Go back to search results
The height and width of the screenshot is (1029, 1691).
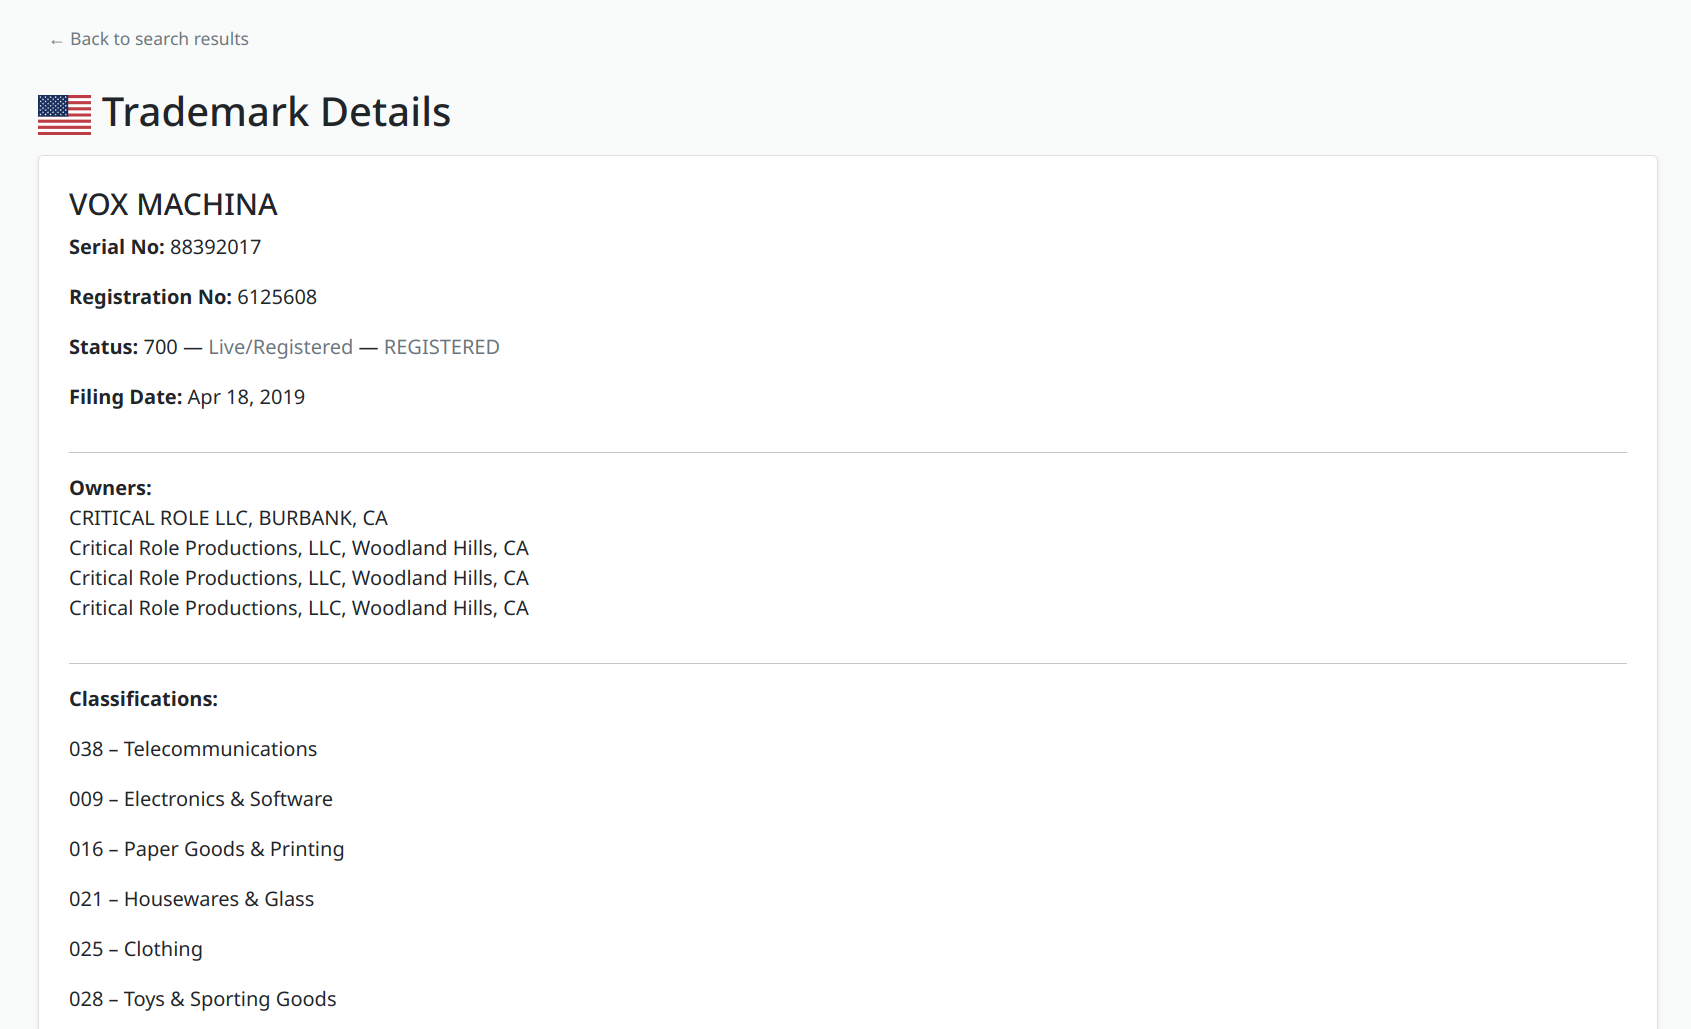[159, 39]
